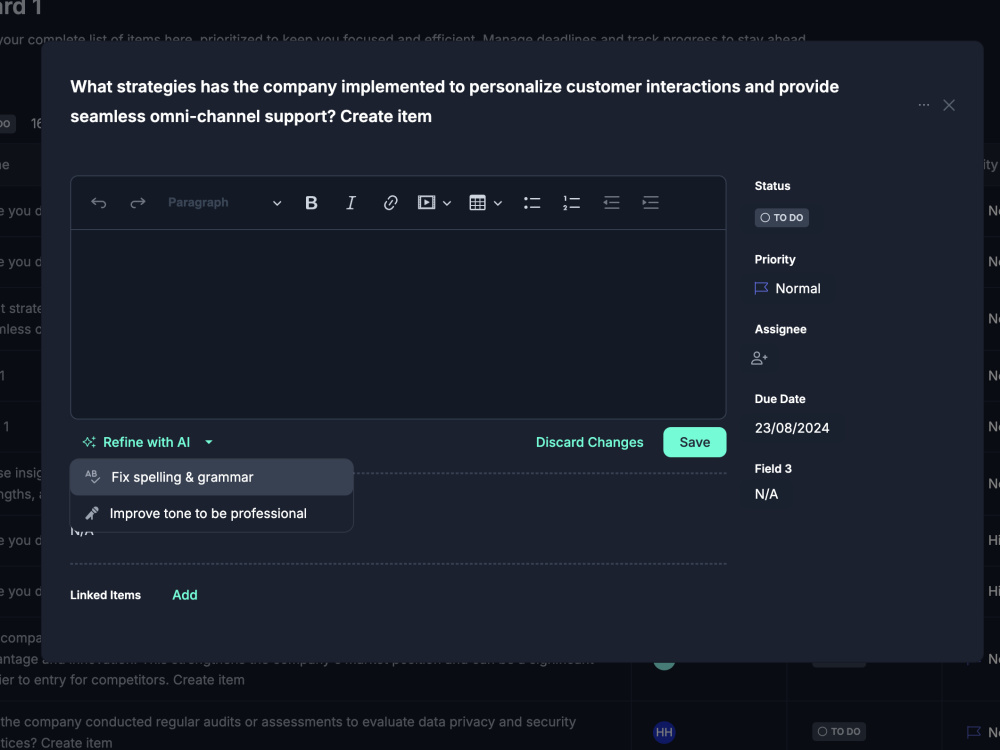Click the add assignee icon
This screenshot has height=750, width=1000.
pos(759,358)
